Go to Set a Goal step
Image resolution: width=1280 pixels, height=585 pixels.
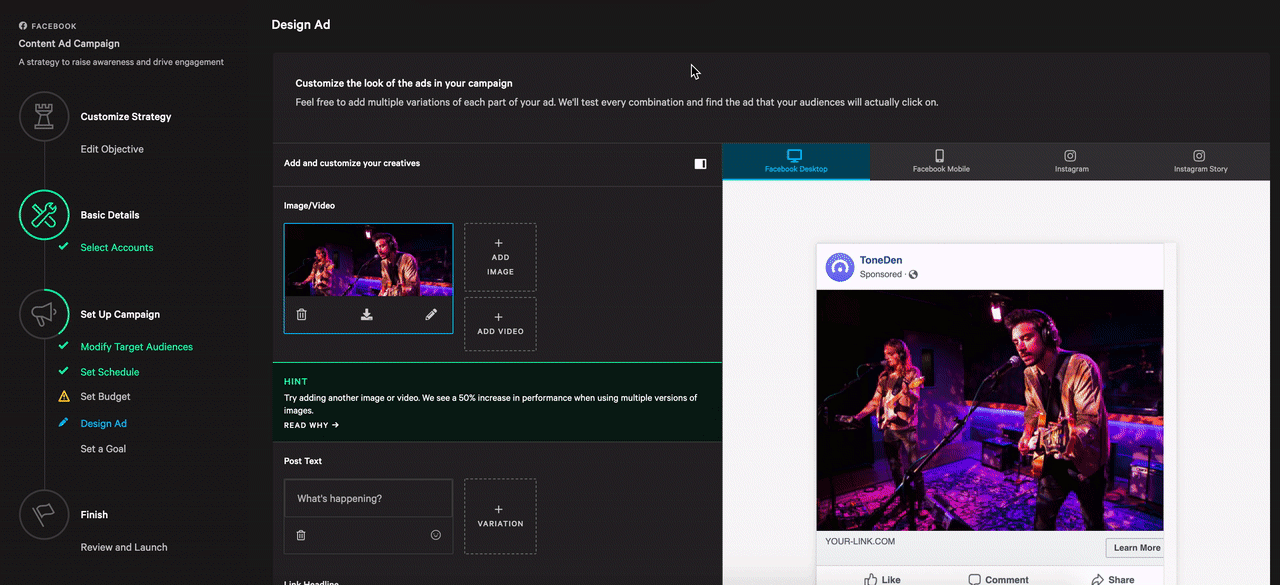click(x=104, y=449)
